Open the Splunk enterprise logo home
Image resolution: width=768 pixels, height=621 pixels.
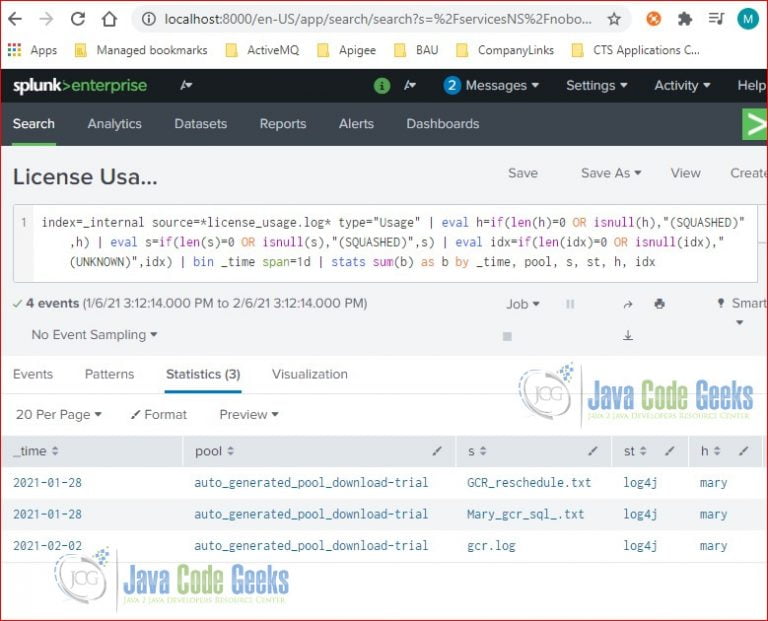point(79,86)
